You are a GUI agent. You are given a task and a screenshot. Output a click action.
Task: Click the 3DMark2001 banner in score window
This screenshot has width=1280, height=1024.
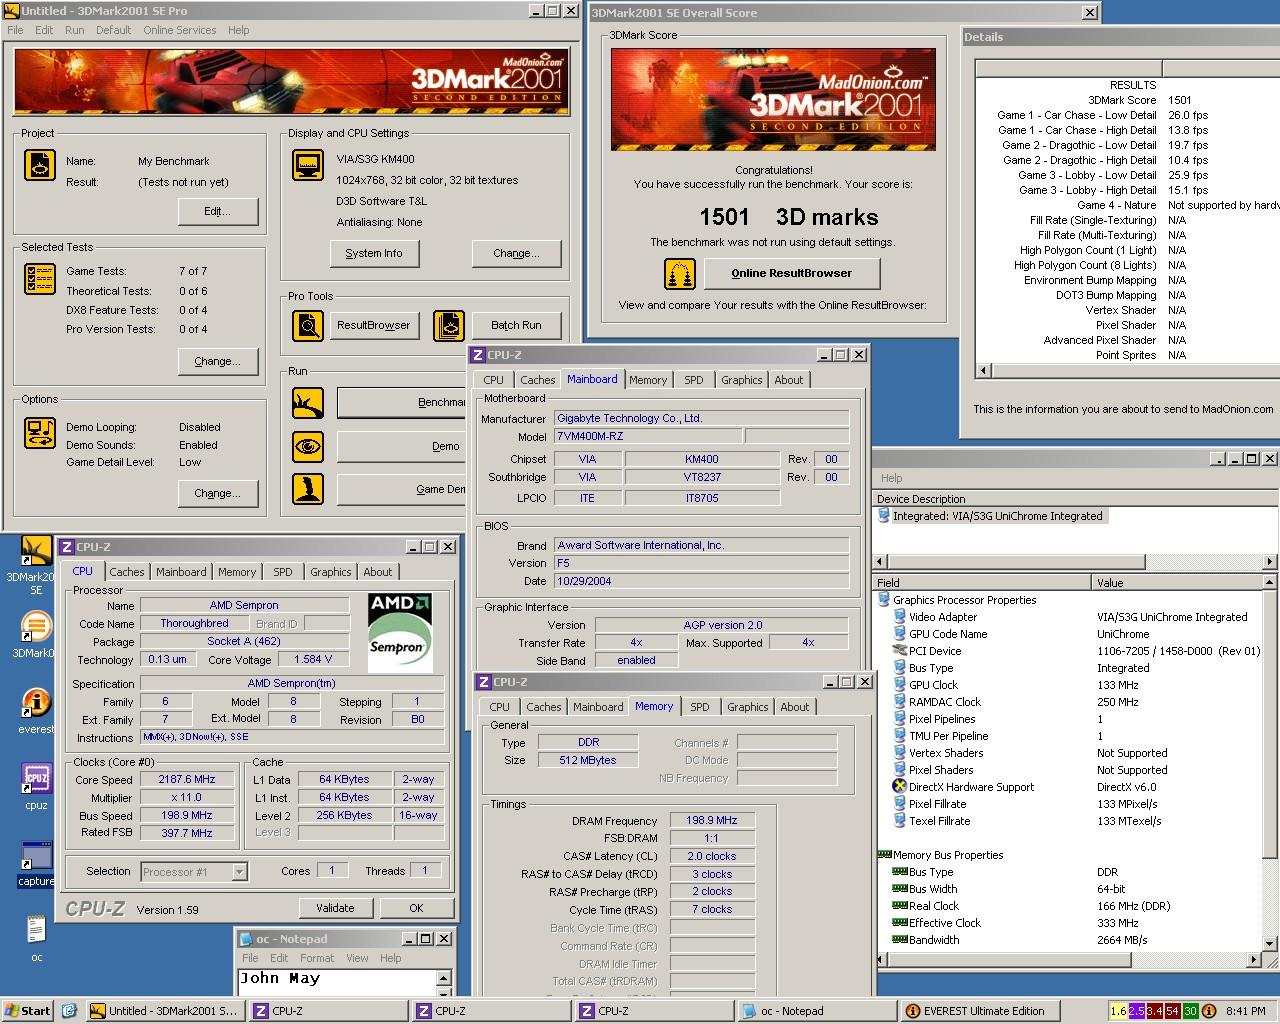[x=773, y=99]
